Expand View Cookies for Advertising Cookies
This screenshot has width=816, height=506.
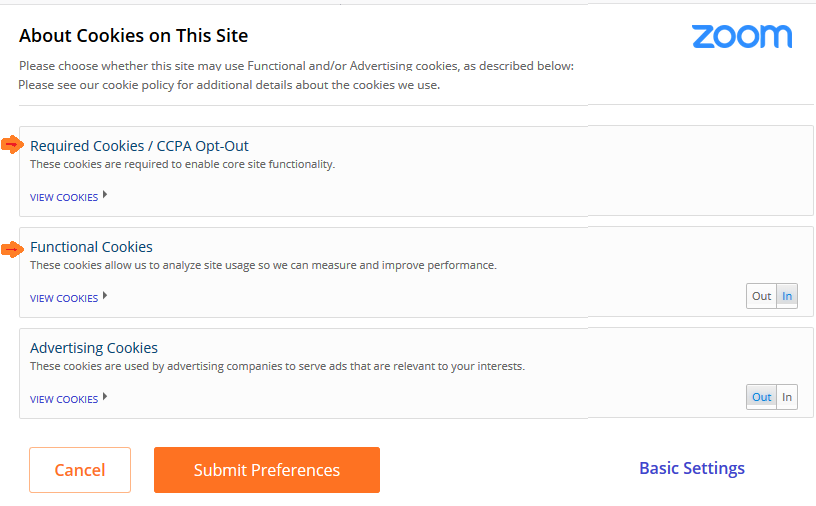[64, 399]
